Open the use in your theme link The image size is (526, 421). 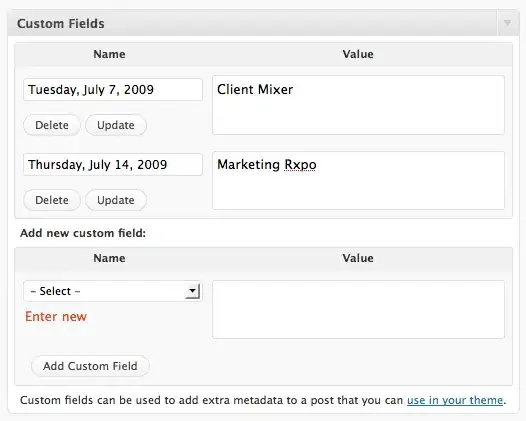(455, 400)
